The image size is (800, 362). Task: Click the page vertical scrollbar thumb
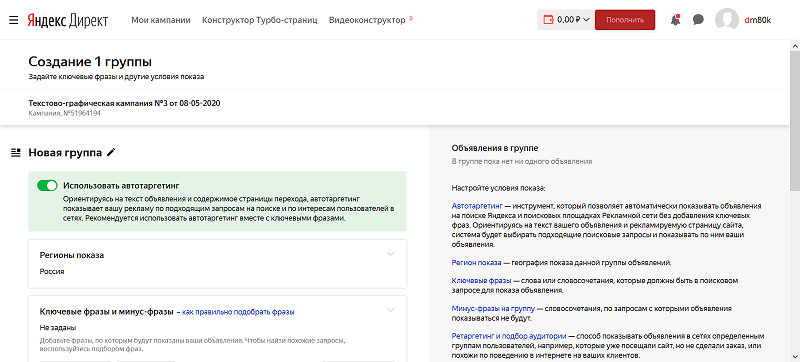[x=795, y=120]
